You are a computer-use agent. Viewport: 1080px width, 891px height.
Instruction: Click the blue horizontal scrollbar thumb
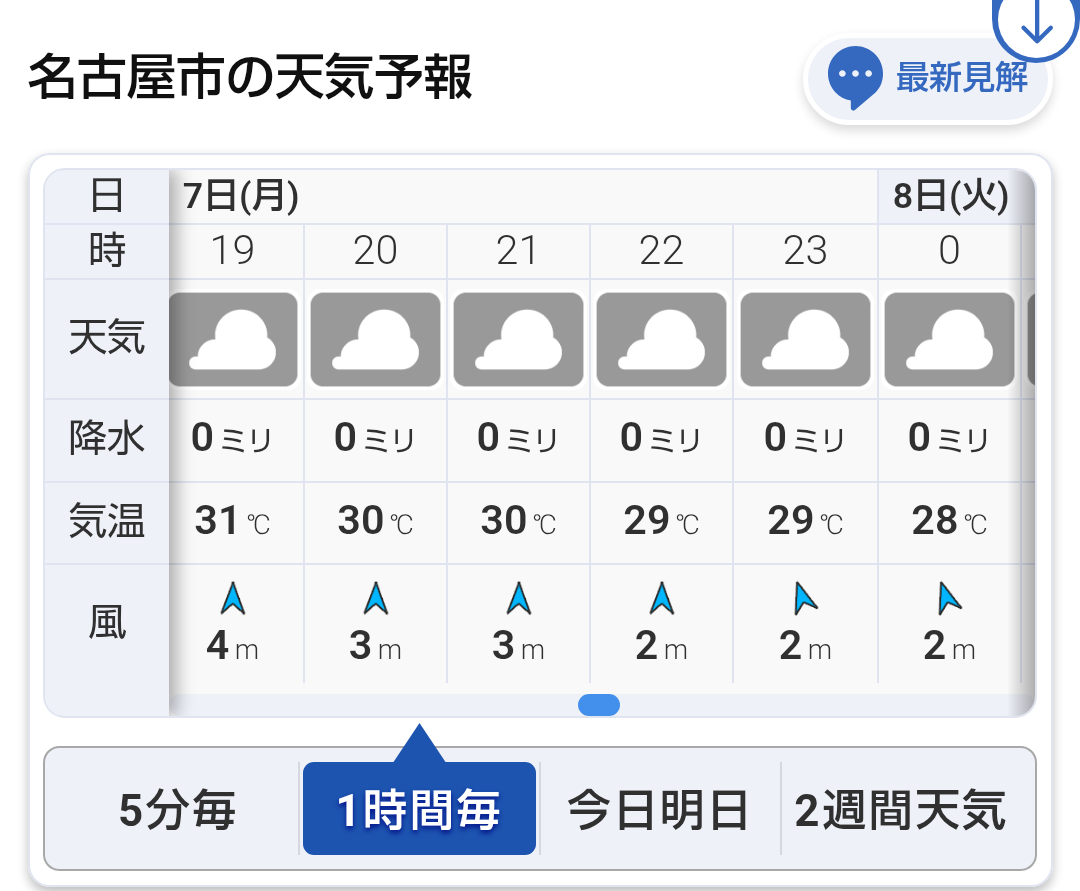[599, 705]
